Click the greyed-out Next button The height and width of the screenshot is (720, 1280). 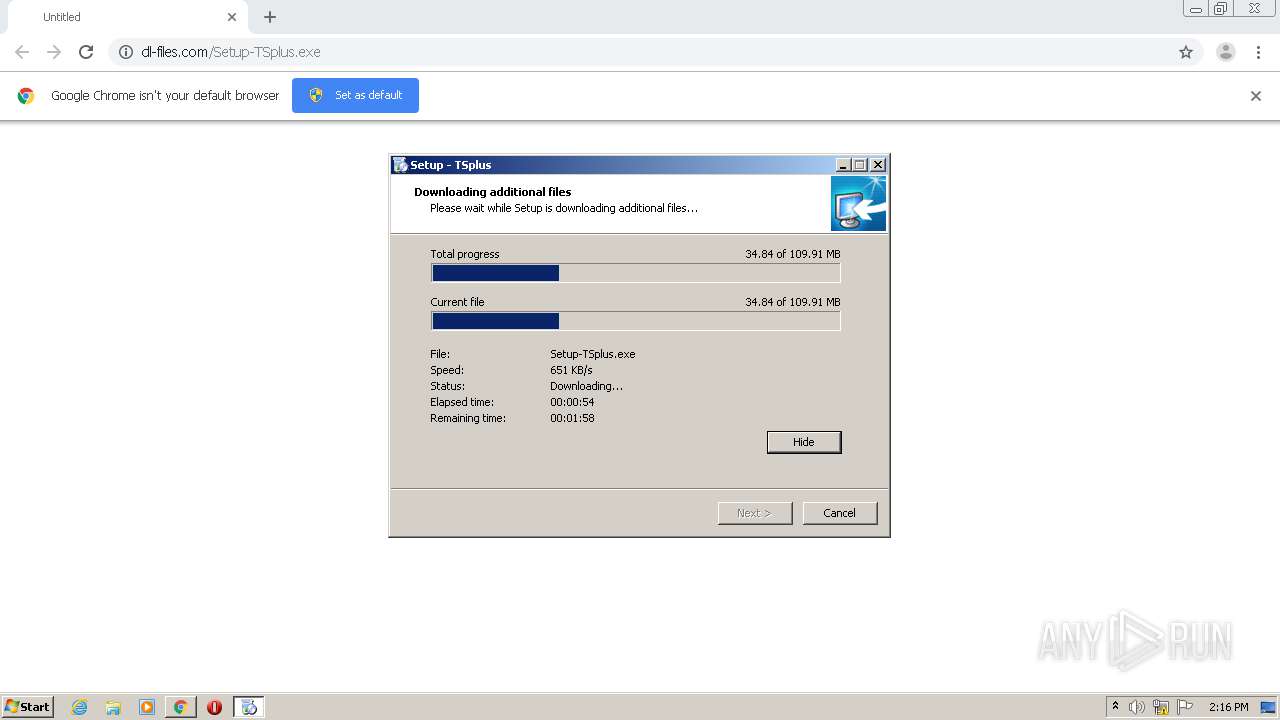point(755,513)
